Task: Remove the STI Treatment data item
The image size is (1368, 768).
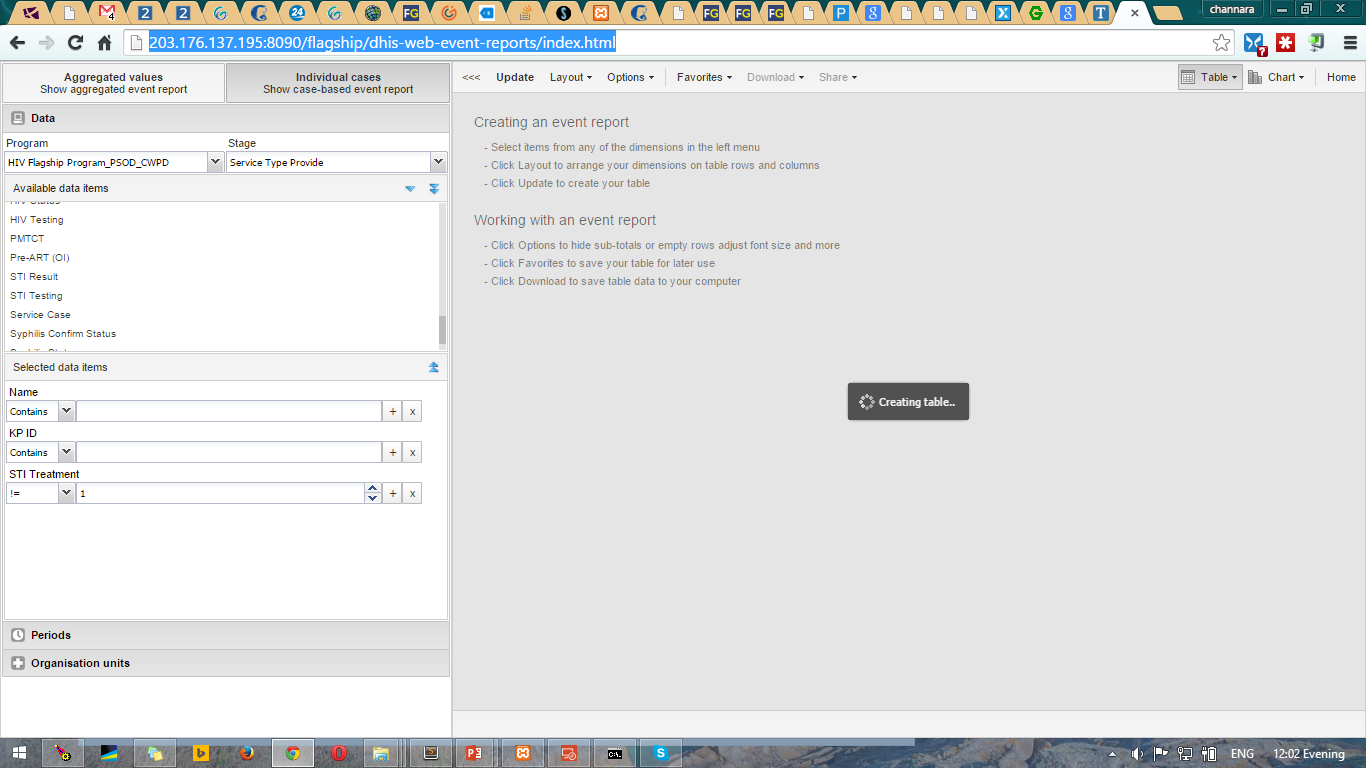Action: (412, 493)
